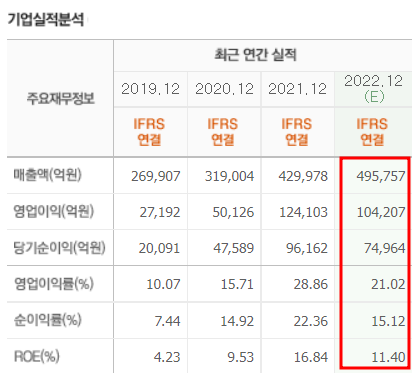Select net margin value 7.44

click(167, 321)
